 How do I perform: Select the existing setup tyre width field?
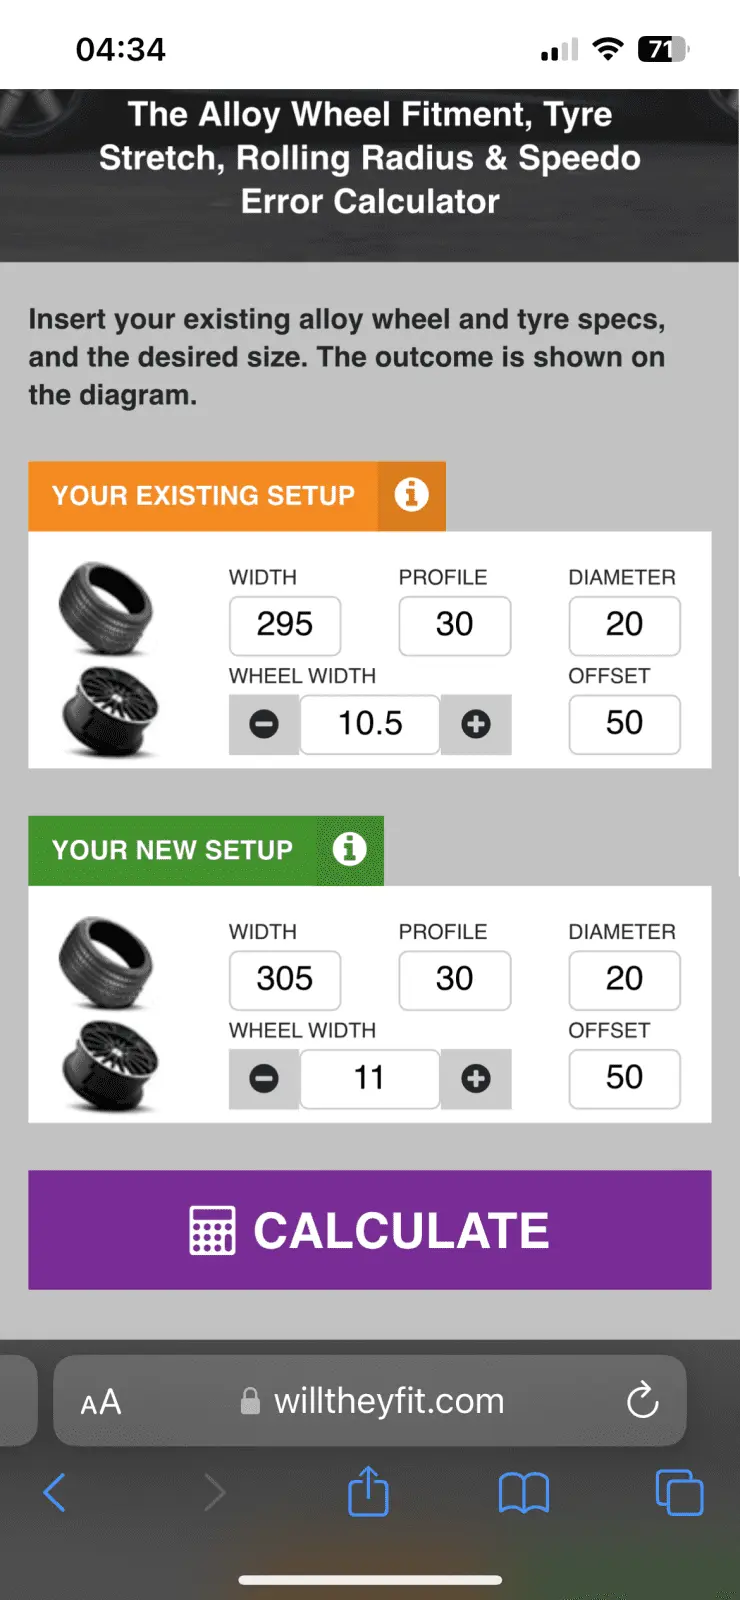pos(285,625)
